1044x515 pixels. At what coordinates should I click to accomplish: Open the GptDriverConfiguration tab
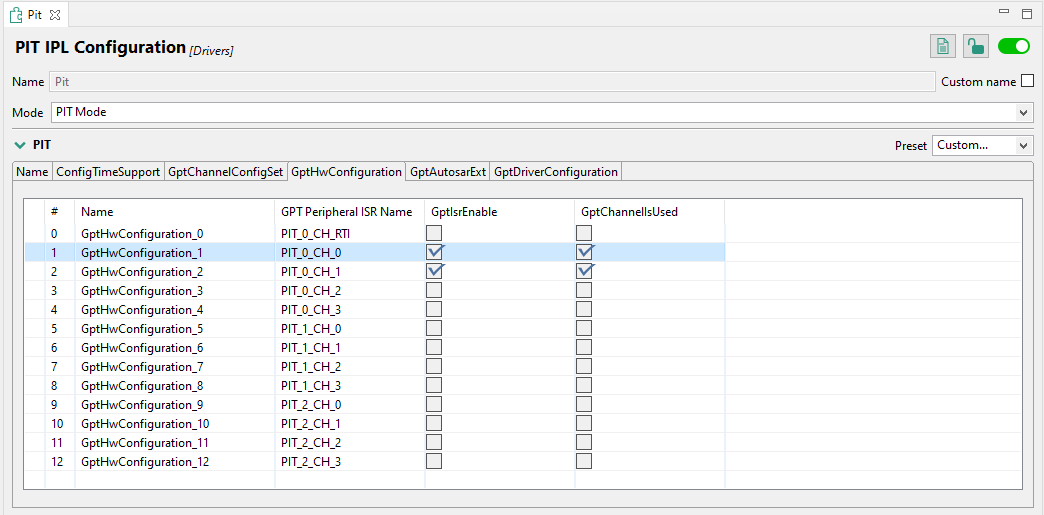tap(556, 172)
